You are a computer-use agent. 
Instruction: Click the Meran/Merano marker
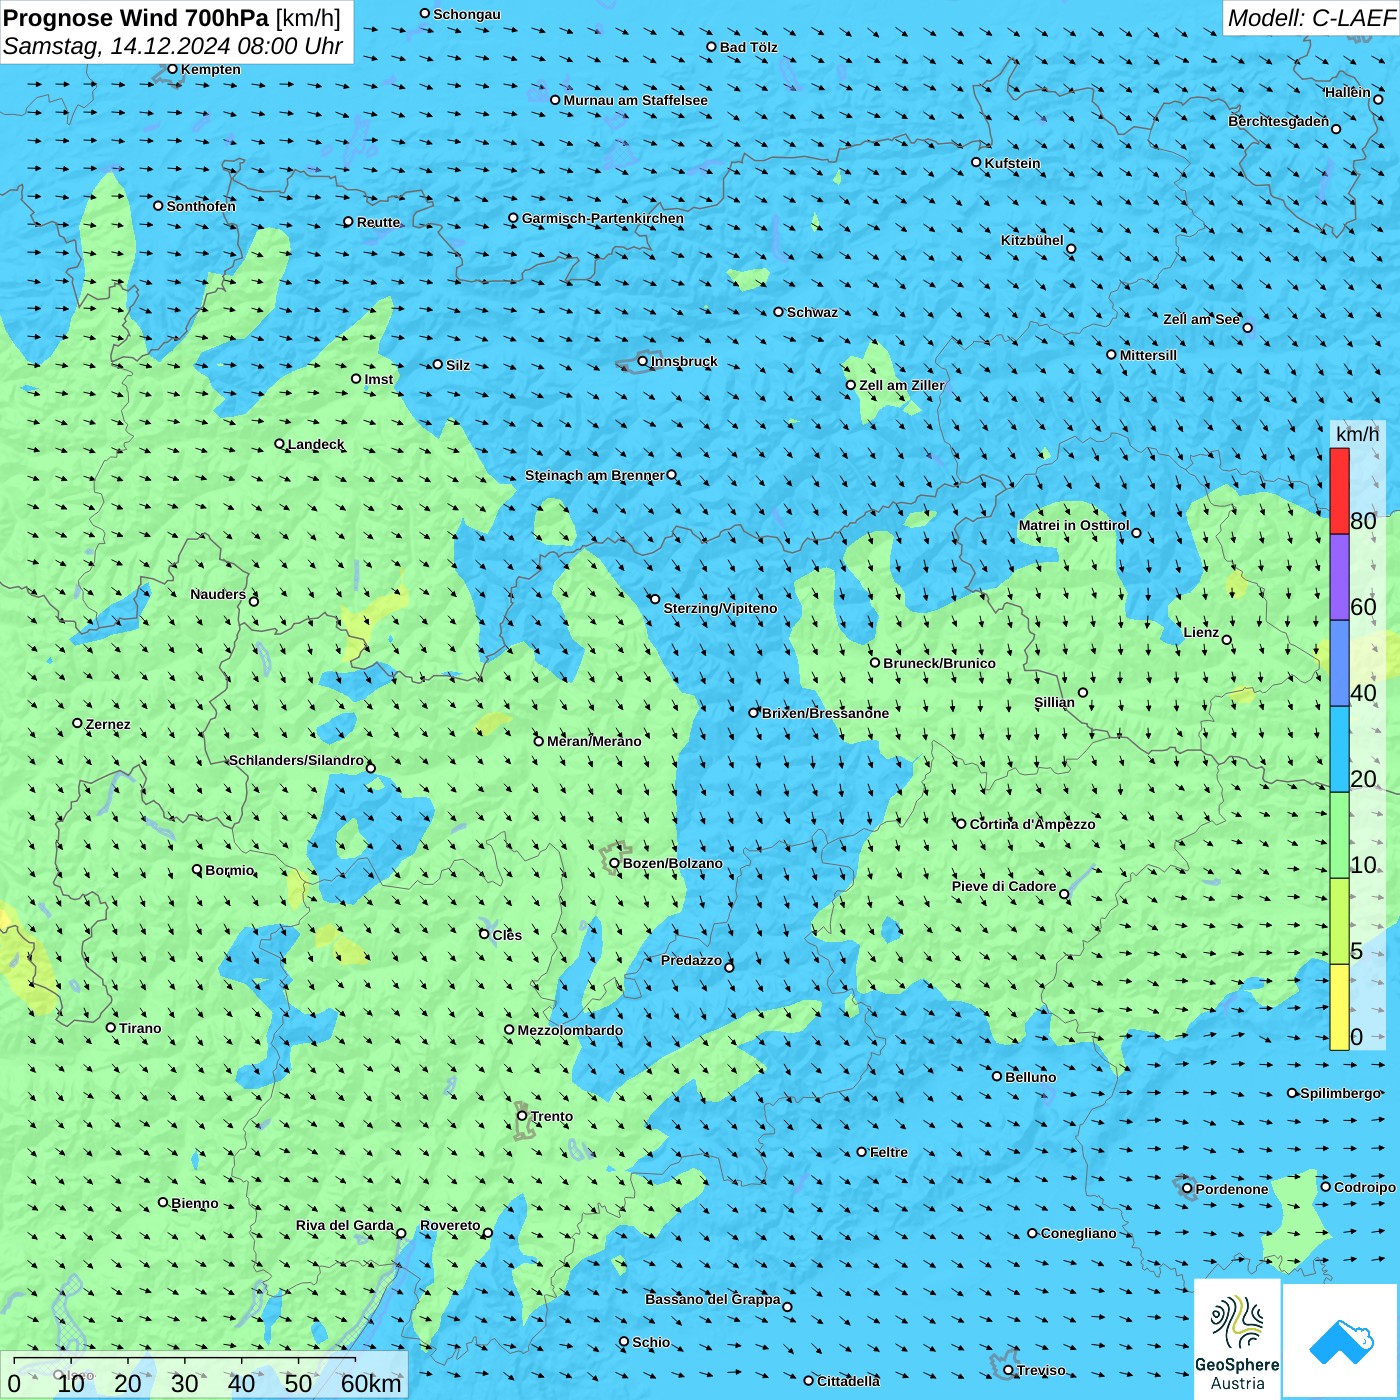click(538, 741)
